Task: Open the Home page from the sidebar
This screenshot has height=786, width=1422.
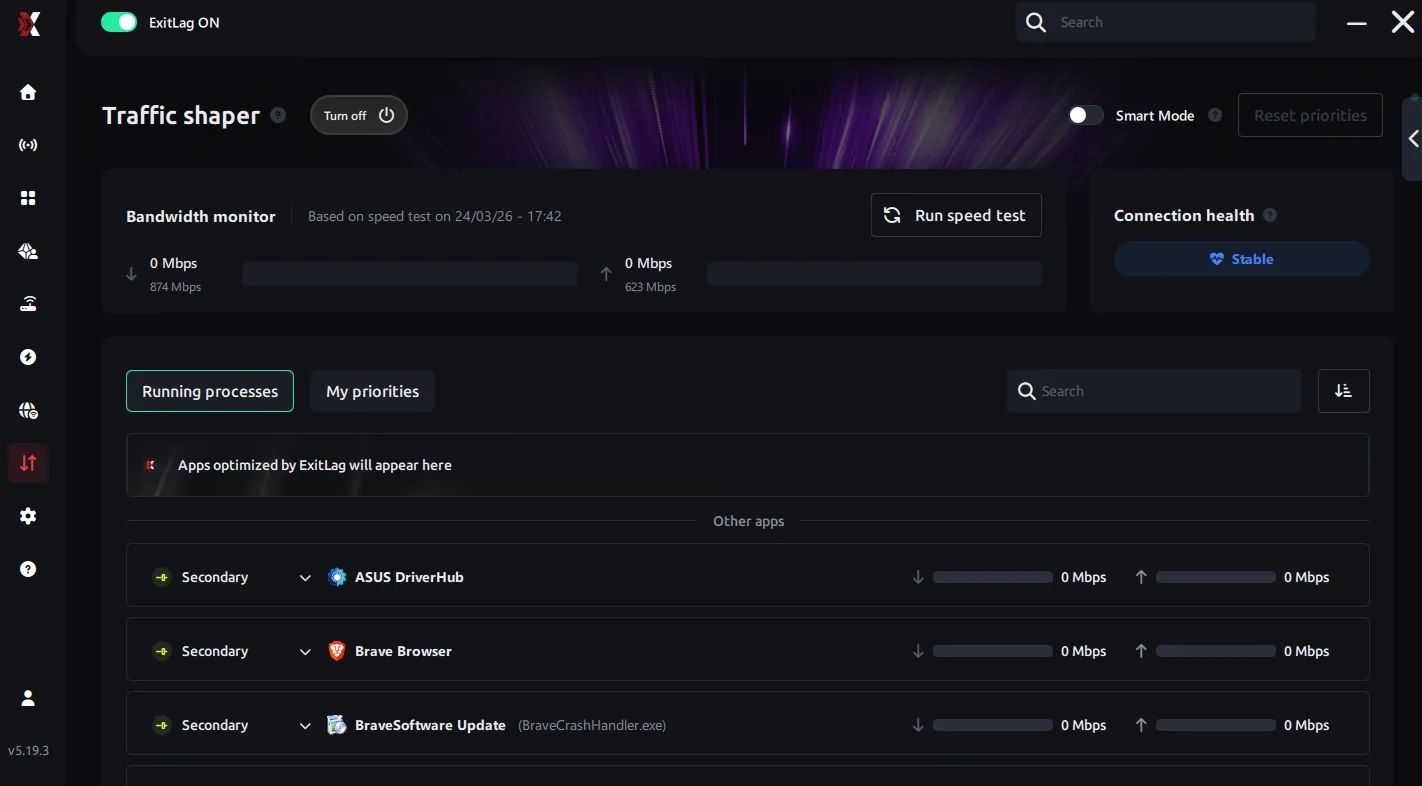Action: point(28,92)
